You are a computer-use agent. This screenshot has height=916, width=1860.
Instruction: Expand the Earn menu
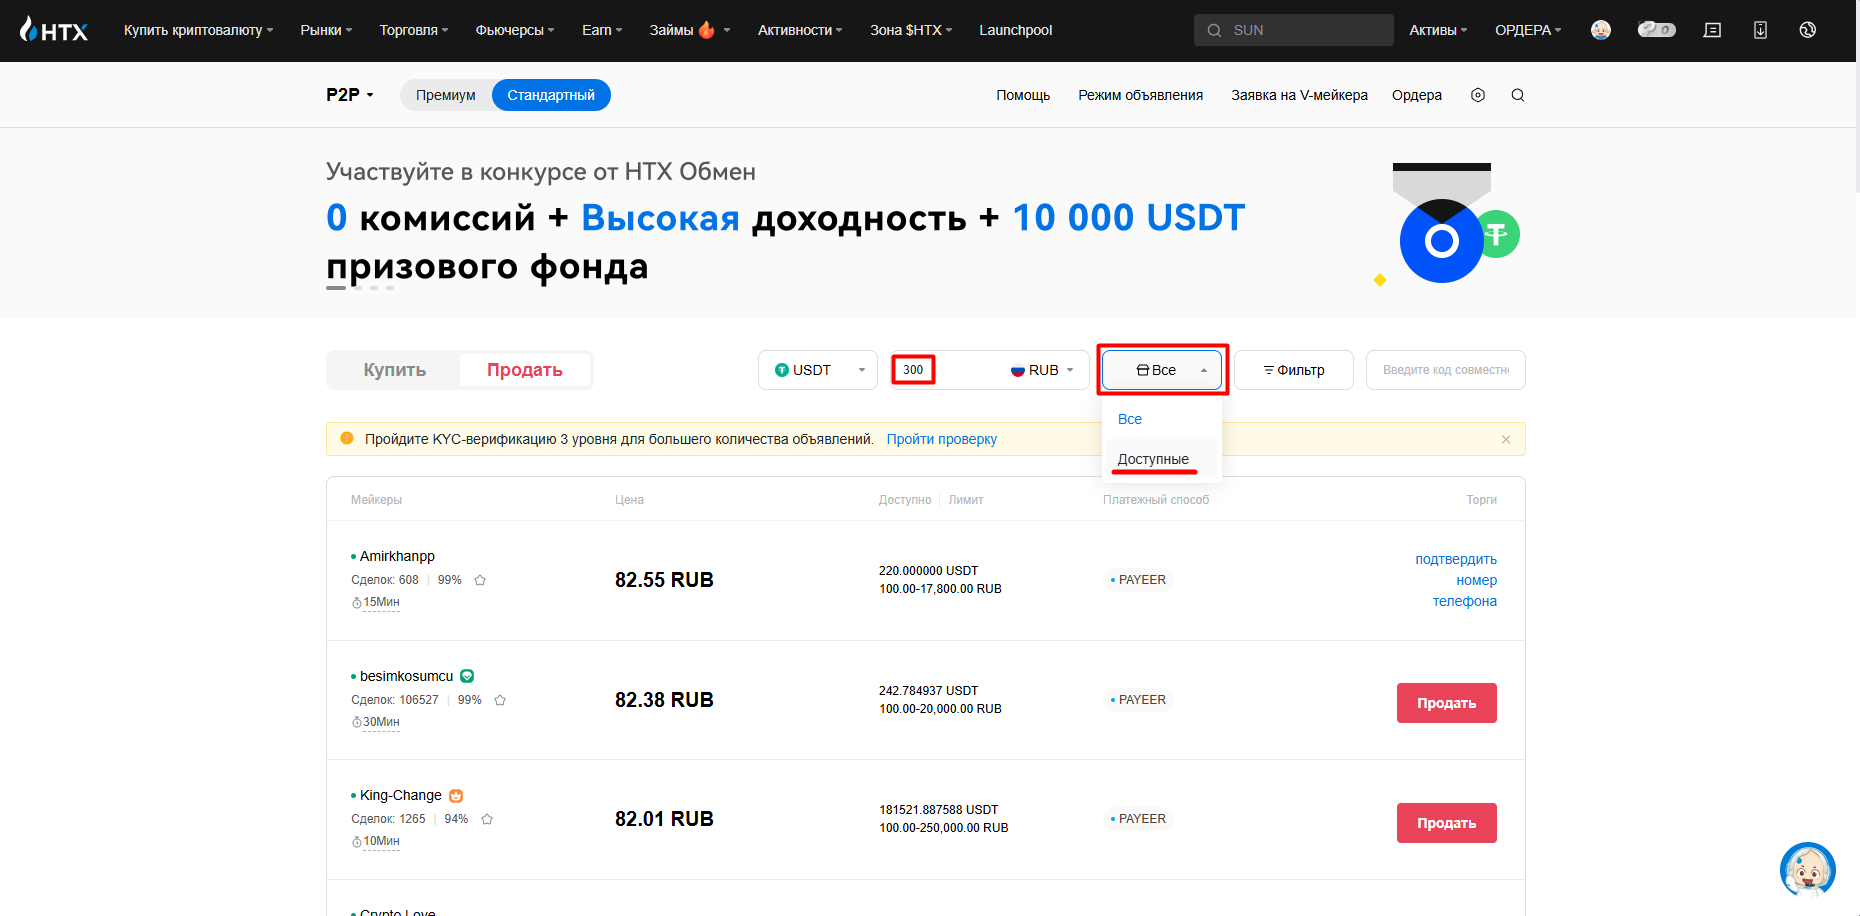click(x=602, y=30)
